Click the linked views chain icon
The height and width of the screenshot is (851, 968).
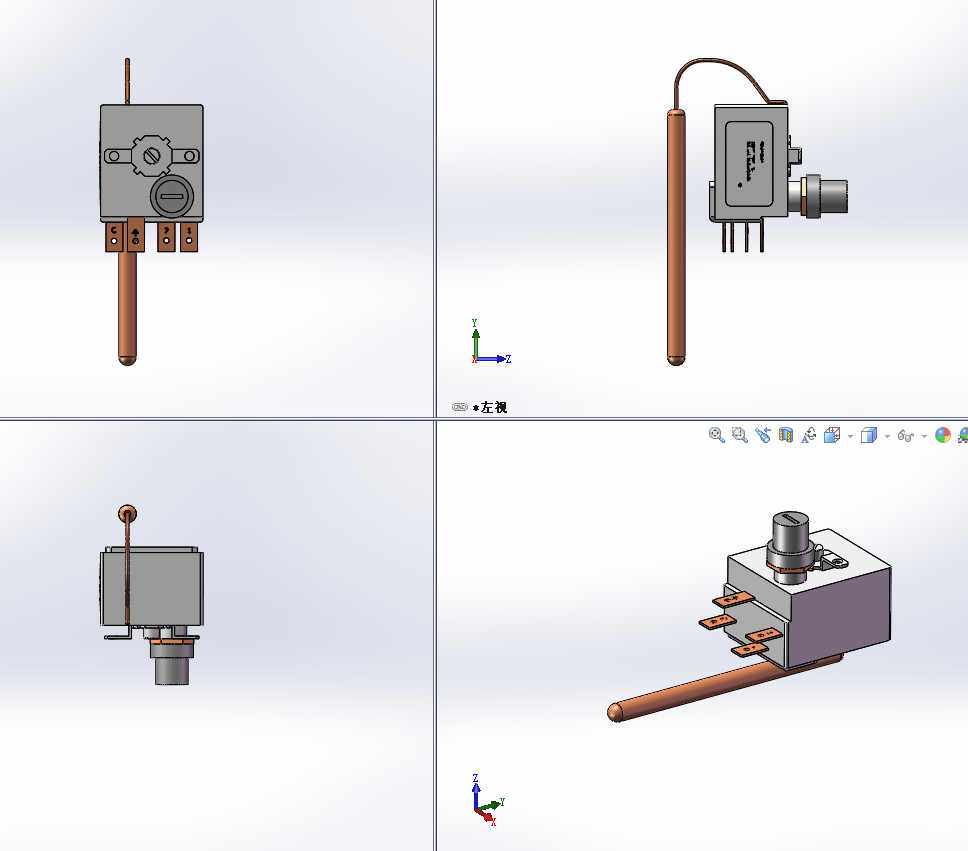click(459, 407)
